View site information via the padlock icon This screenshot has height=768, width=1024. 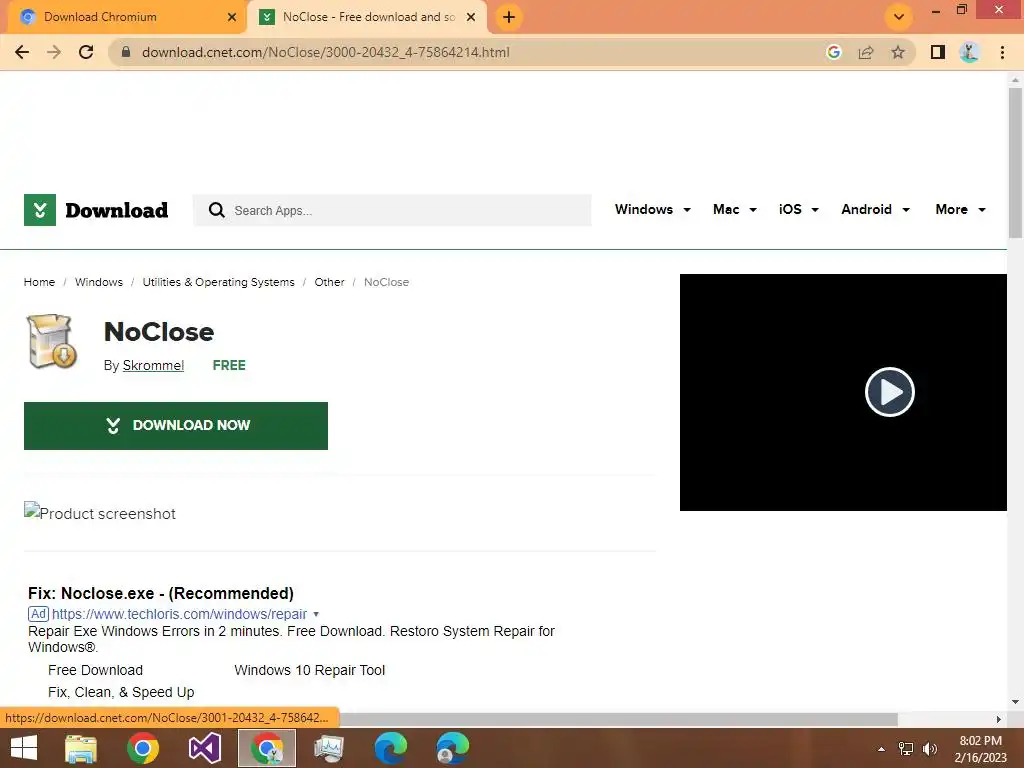126,52
